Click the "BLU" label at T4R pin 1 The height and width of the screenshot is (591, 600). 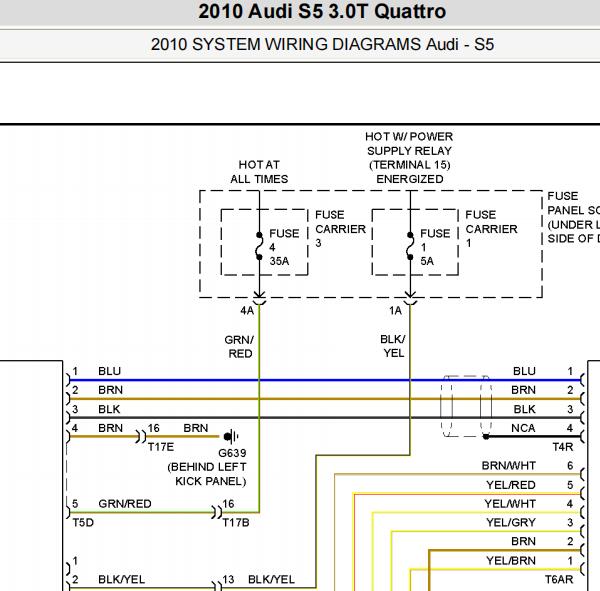click(524, 371)
